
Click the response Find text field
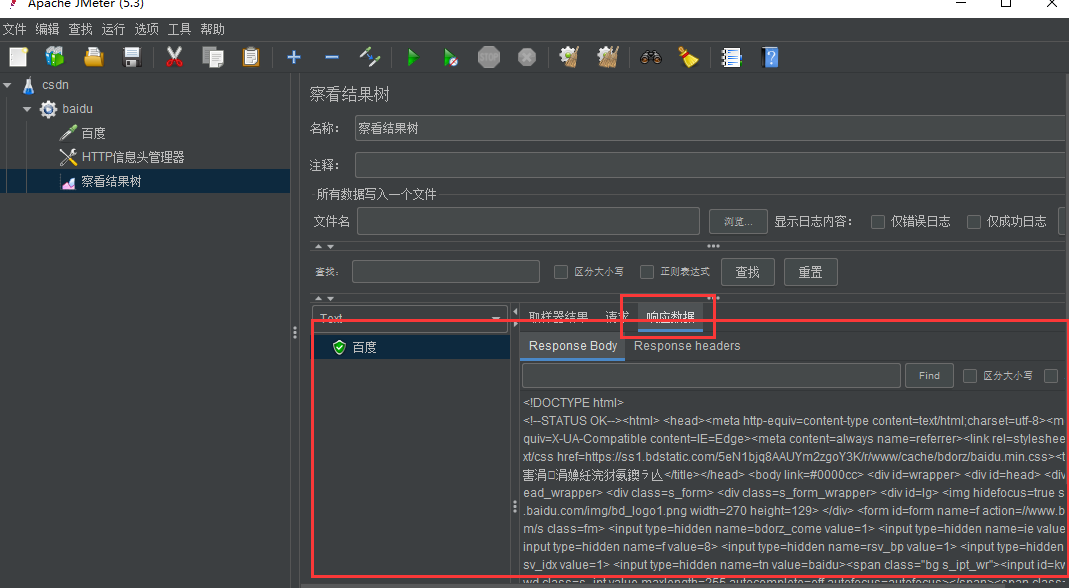711,376
